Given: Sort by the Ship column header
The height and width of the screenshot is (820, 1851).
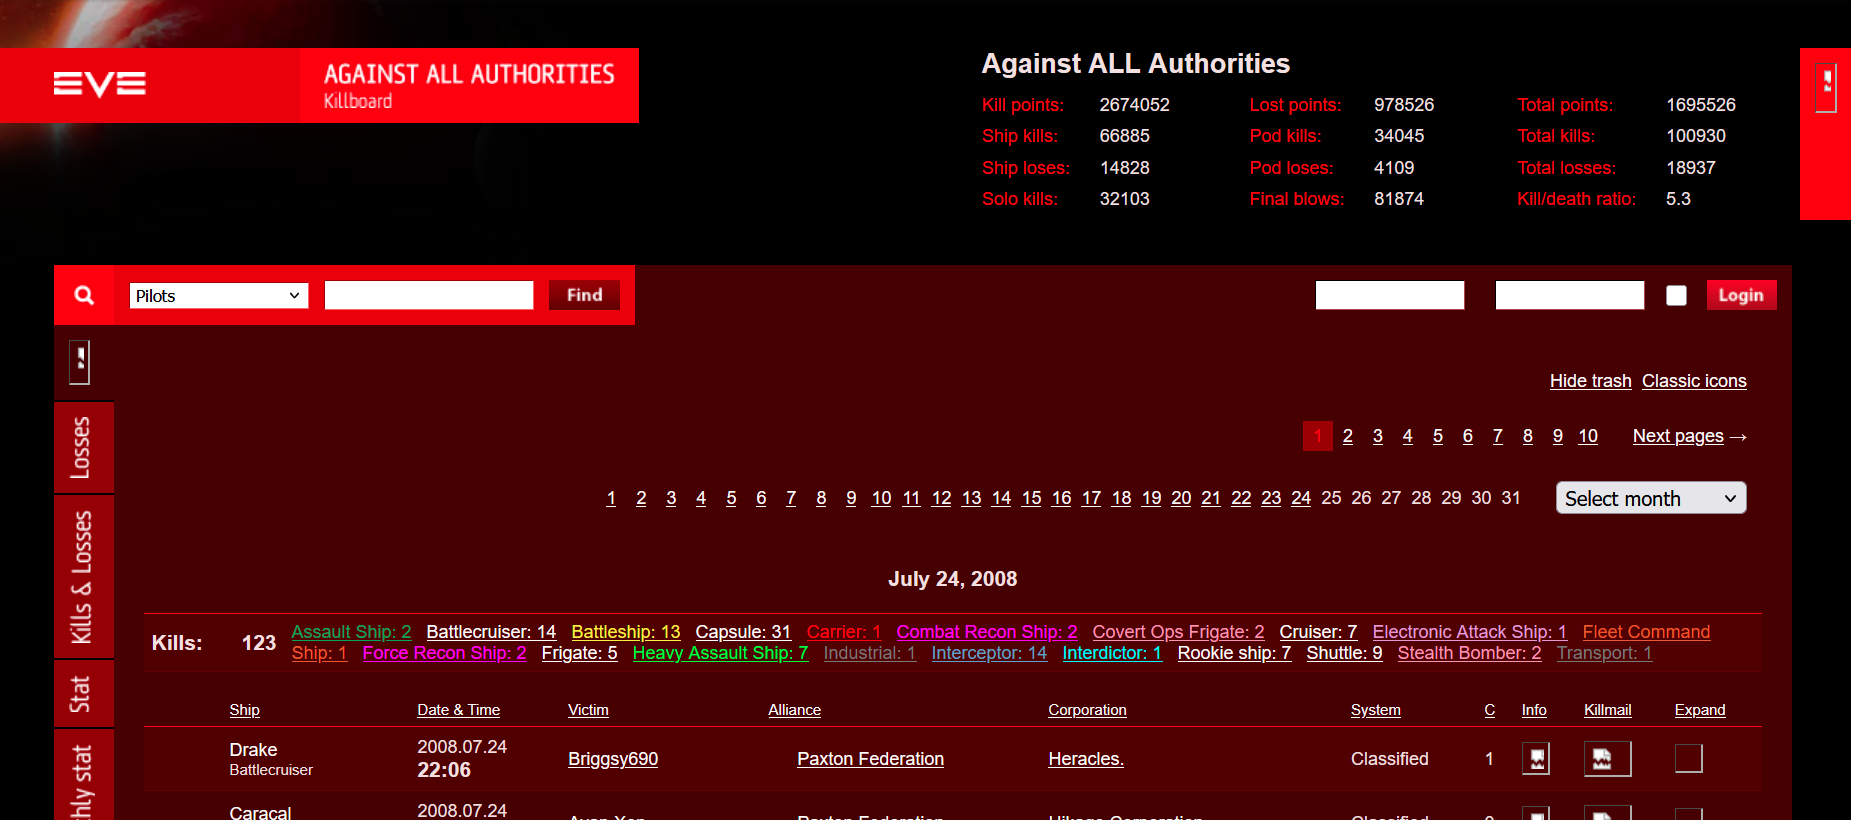Looking at the screenshot, I should pos(244,710).
